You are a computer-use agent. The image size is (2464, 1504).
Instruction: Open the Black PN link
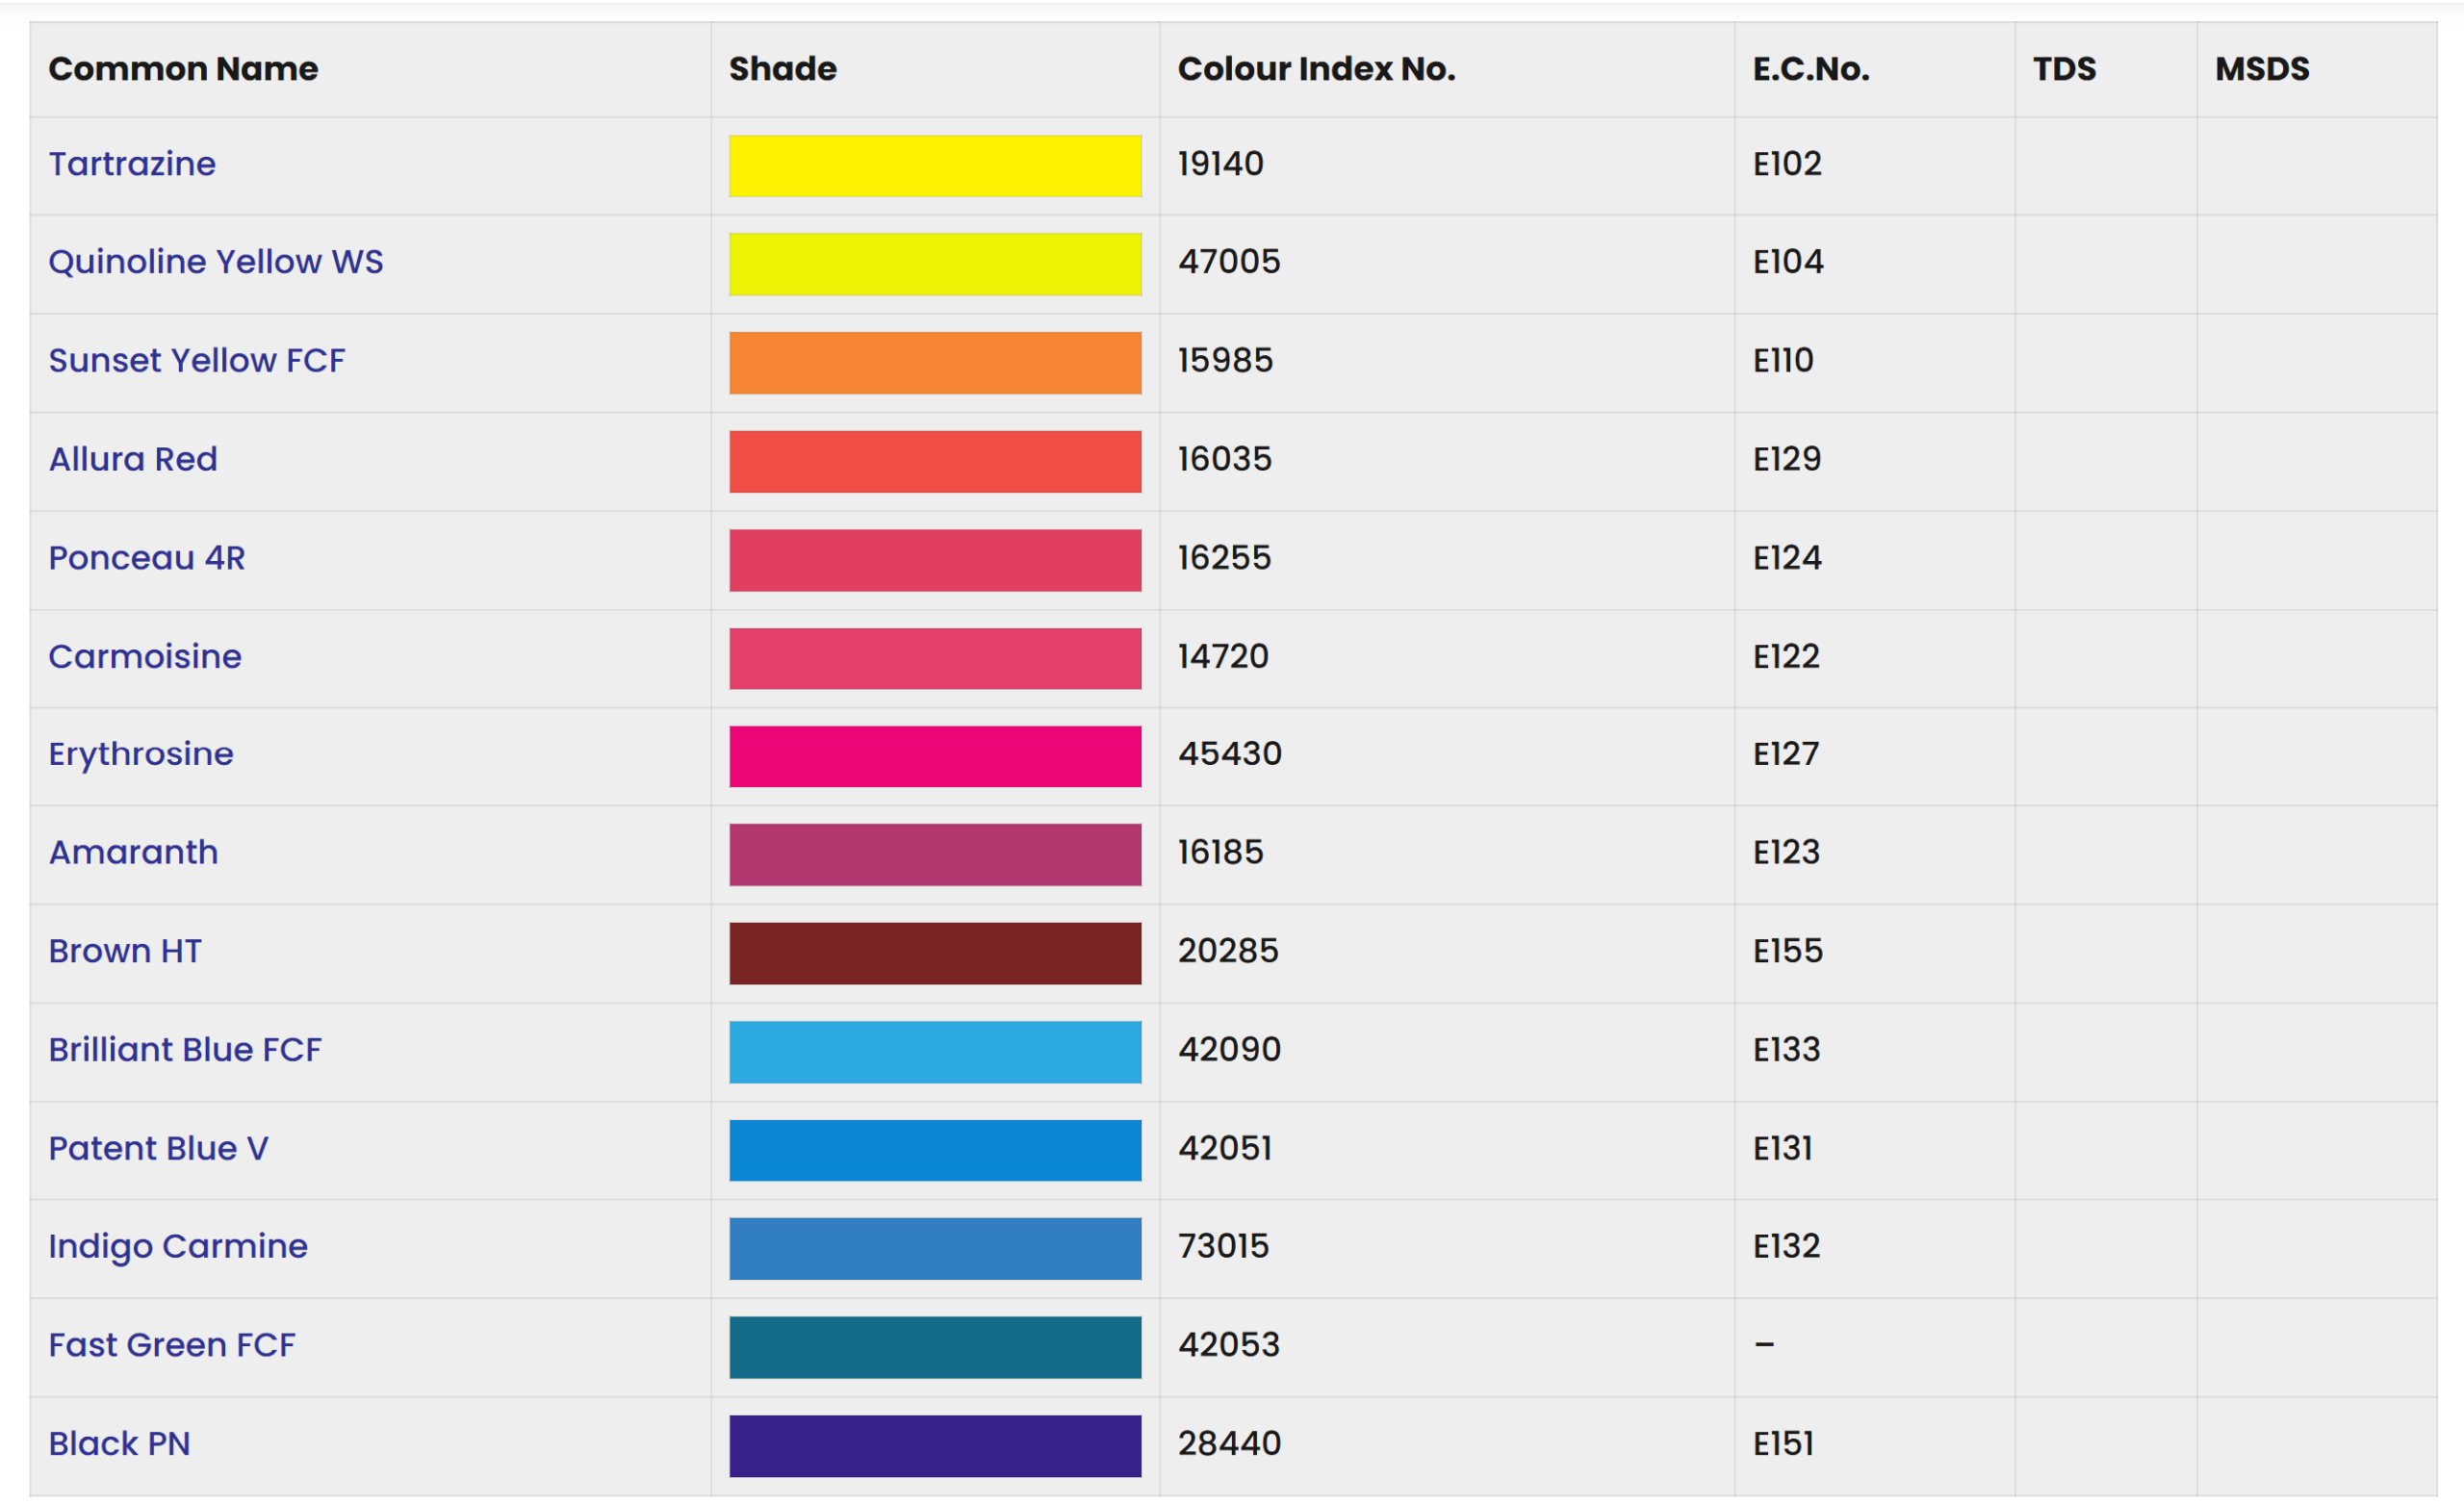click(x=119, y=1445)
